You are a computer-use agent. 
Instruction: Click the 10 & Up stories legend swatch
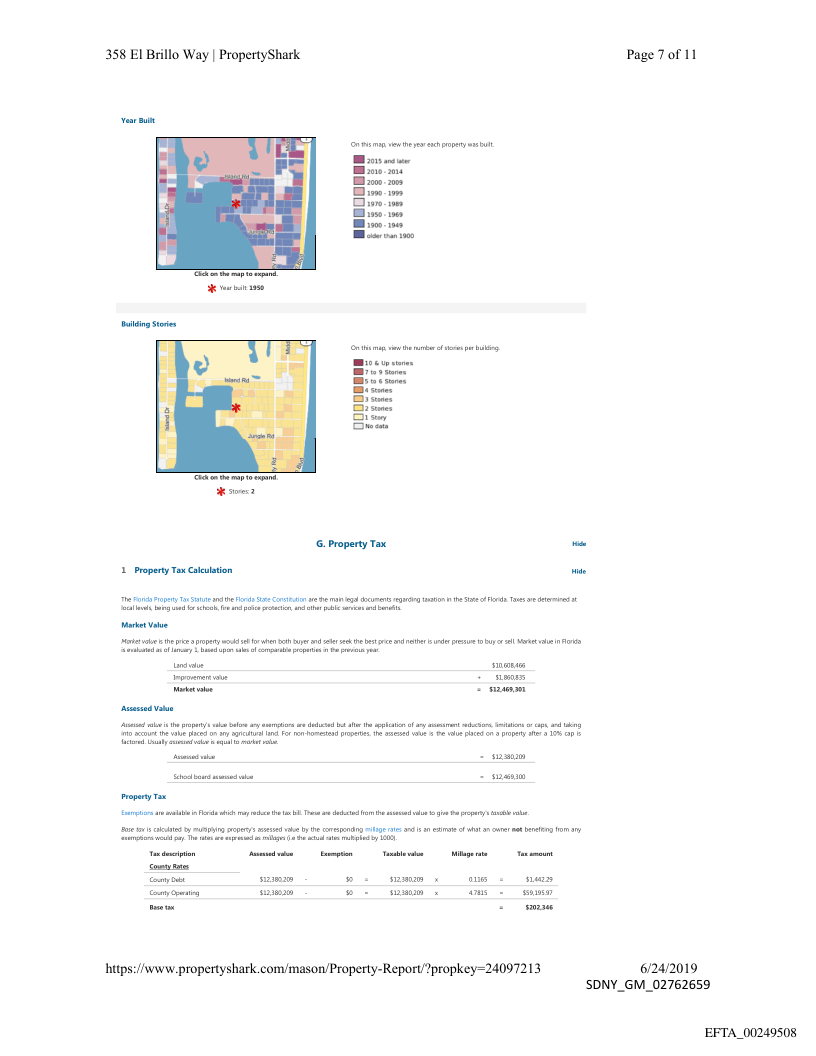point(358,363)
